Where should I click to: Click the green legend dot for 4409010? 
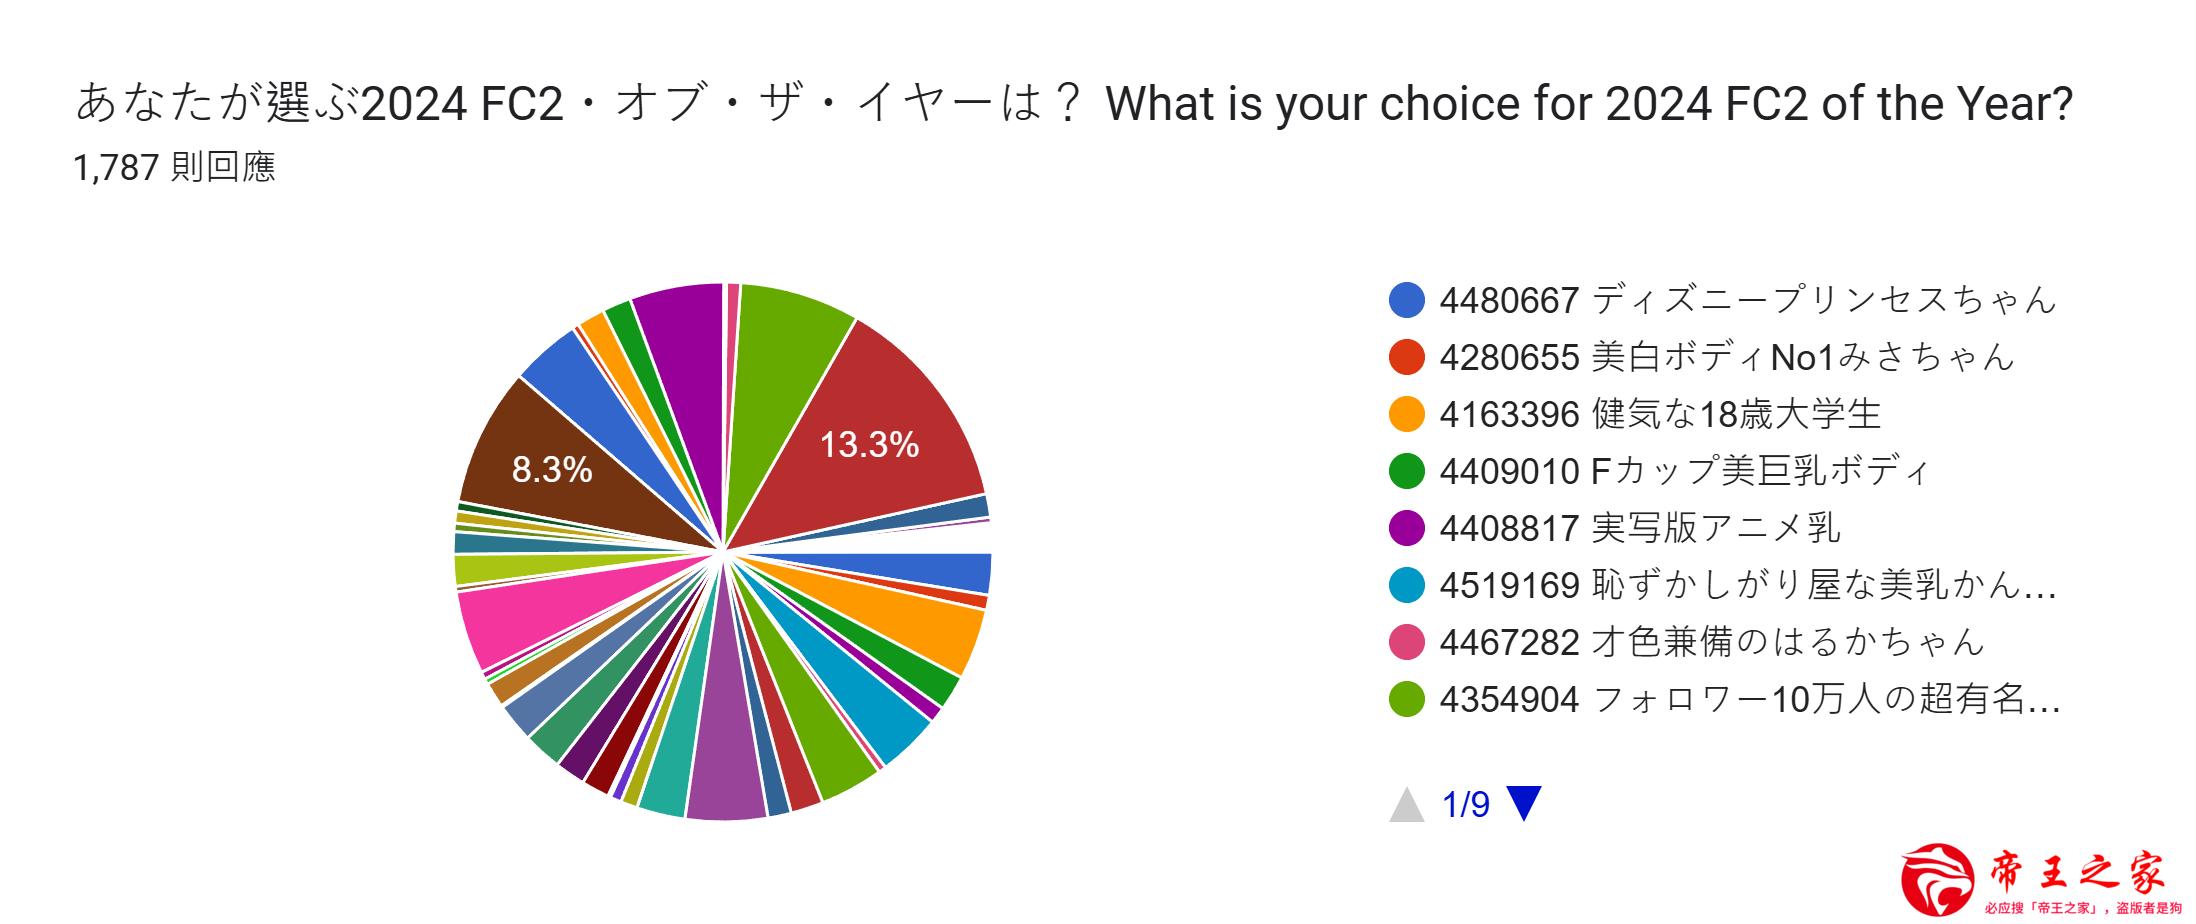(x=1406, y=471)
